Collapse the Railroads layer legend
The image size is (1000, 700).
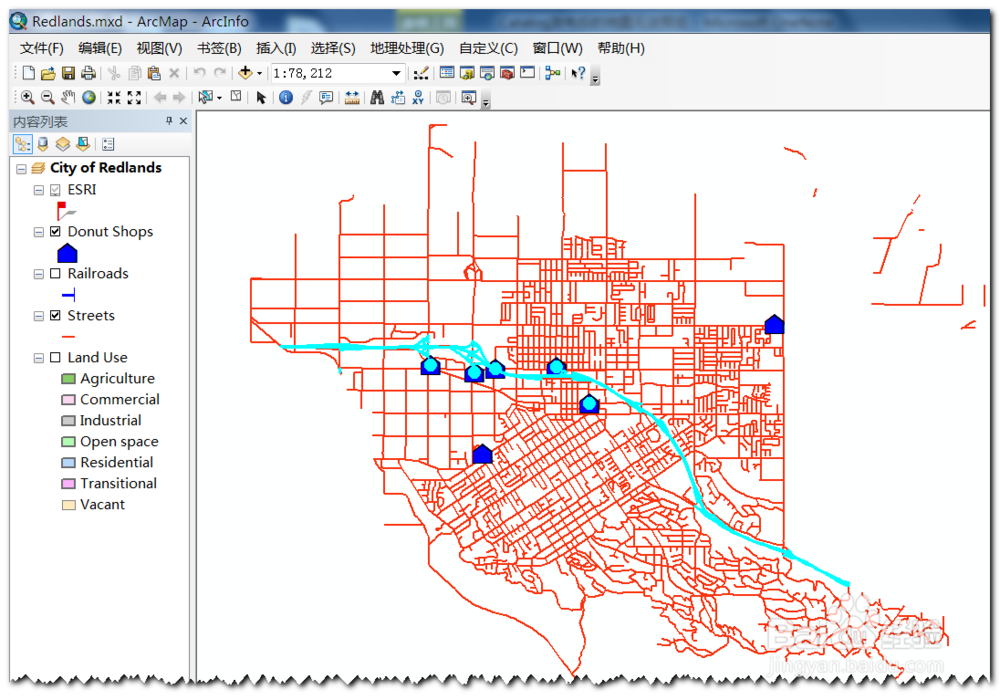pyautogui.click(x=39, y=274)
